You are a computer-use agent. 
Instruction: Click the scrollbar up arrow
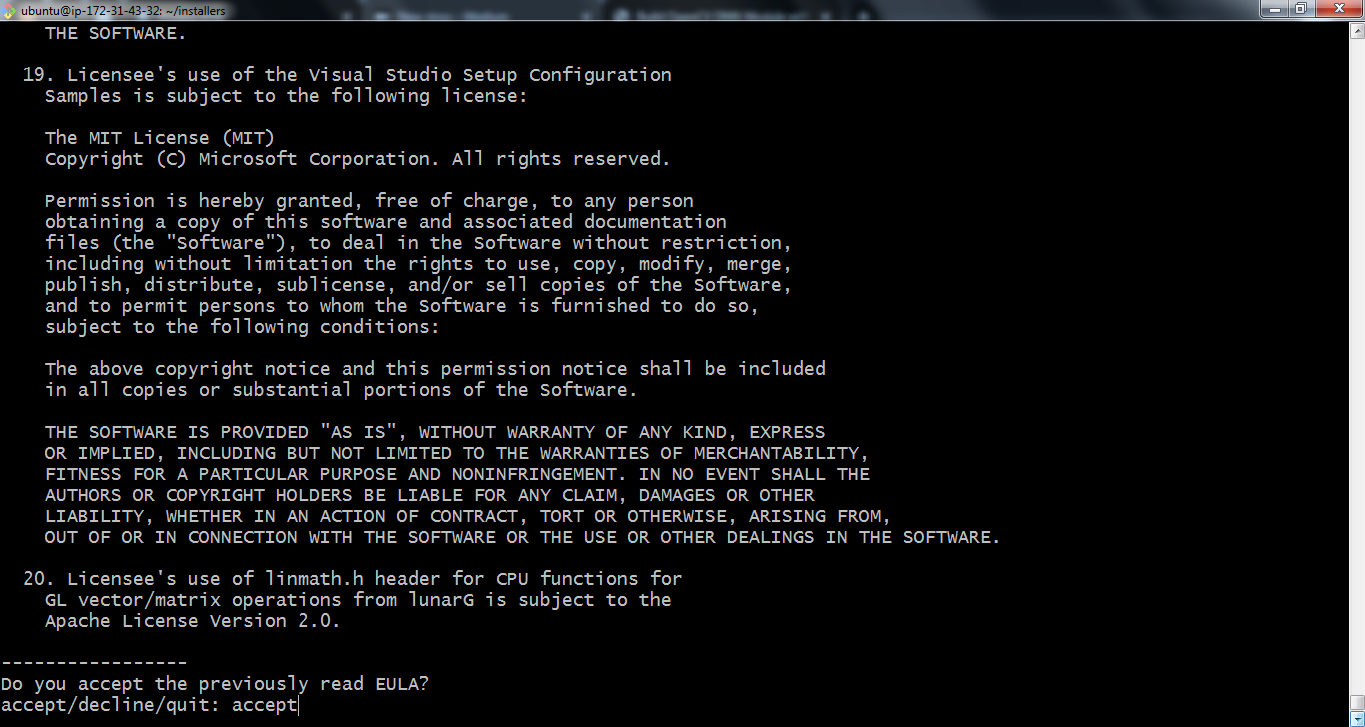[1356, 29]
